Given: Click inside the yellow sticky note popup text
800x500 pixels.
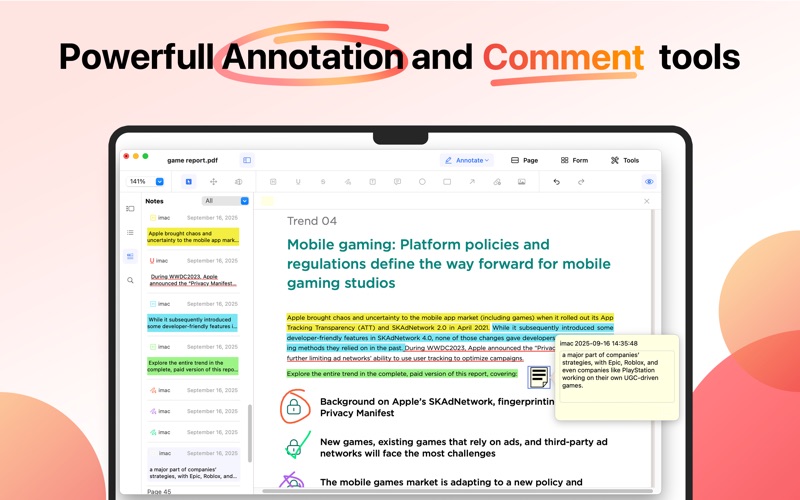Looking at the screenshot, I should (617, 377).
